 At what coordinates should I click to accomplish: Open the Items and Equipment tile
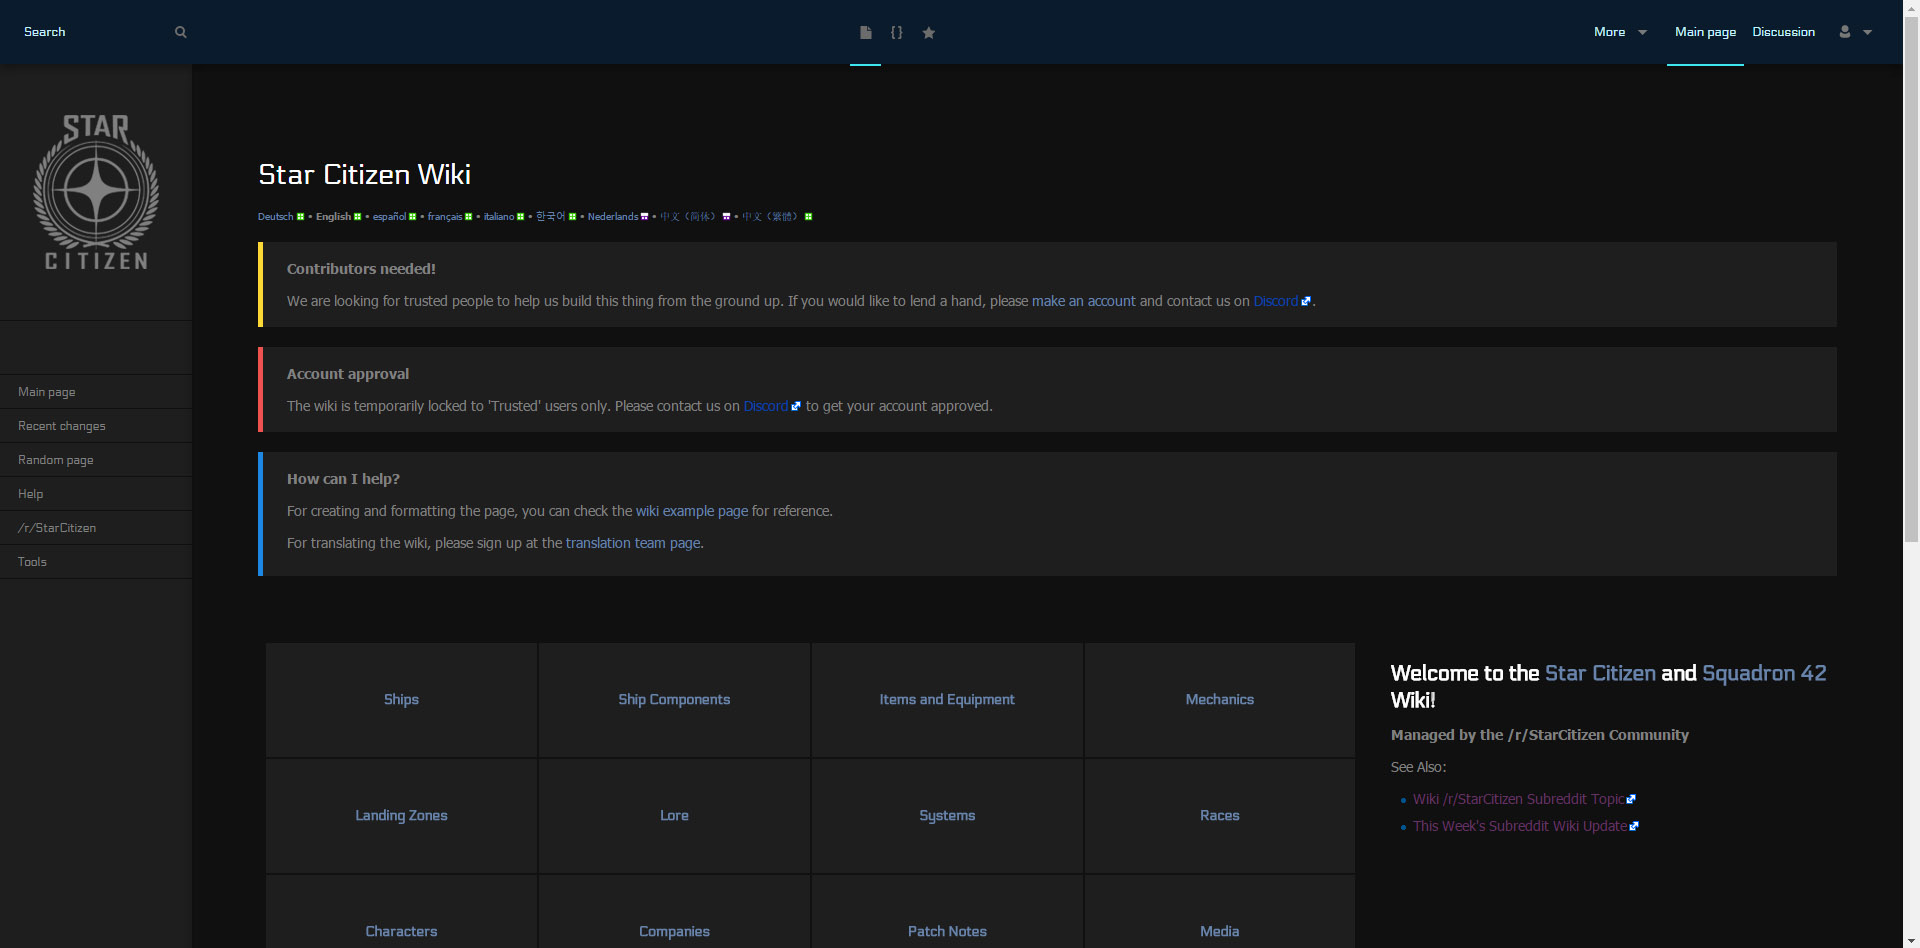[x=947, y=700]
